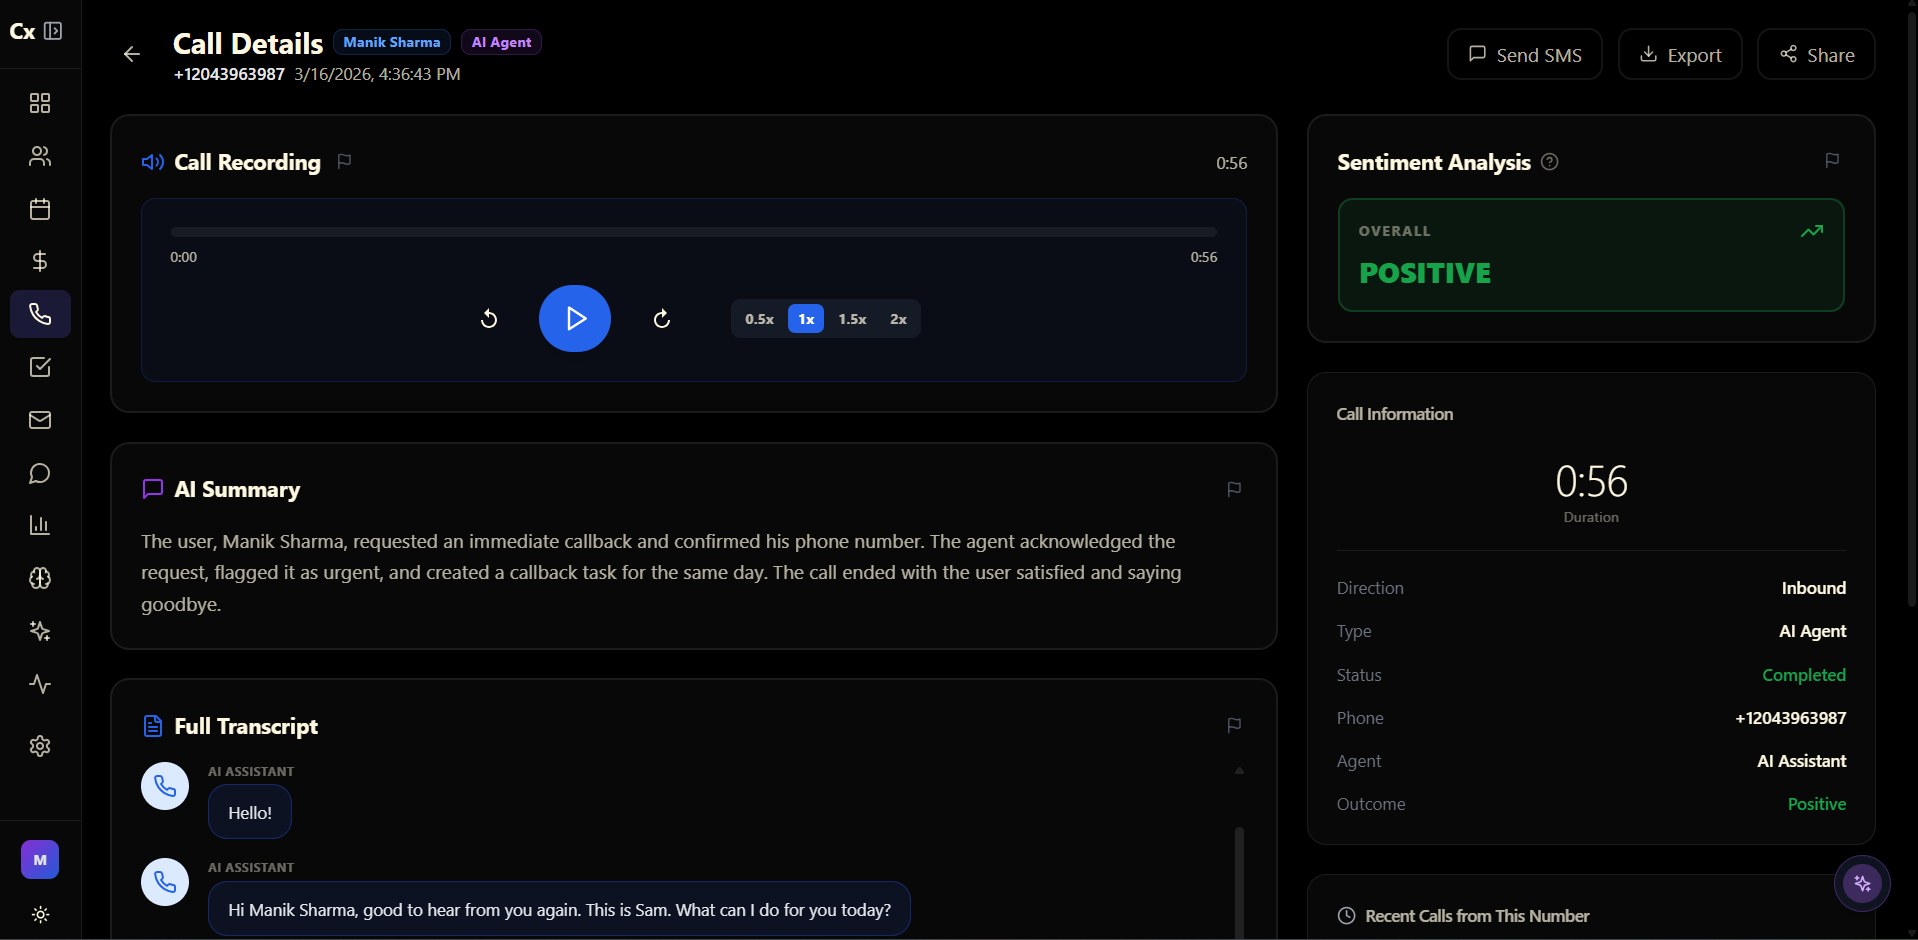The image size is (1918, 940).
Task: Switch playback speed to 2x
Action: 898,318
